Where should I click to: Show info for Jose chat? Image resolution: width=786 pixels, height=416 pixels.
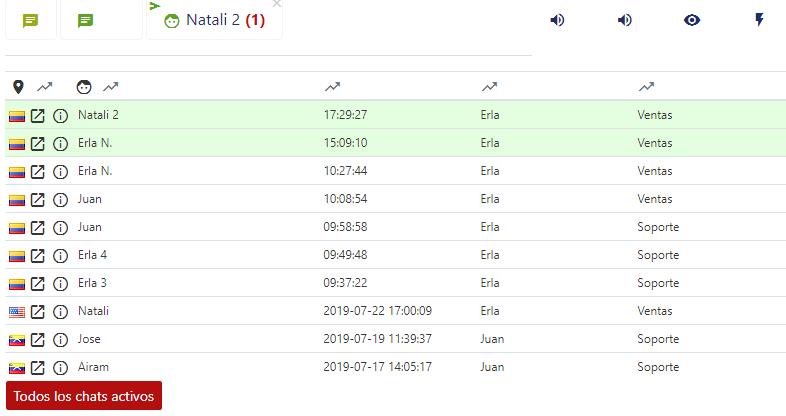[60, 340]
